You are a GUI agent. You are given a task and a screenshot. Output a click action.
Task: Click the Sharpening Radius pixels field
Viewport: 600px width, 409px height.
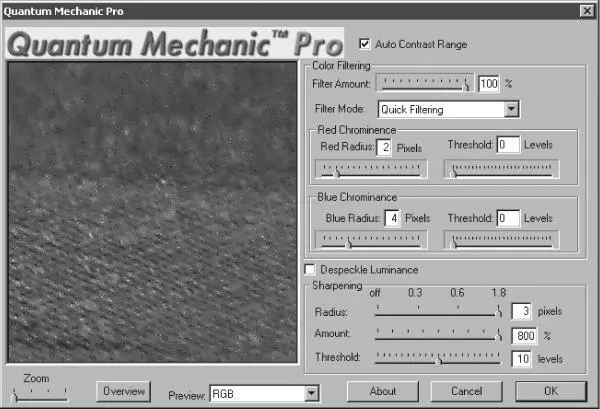[x=521, y=311]
